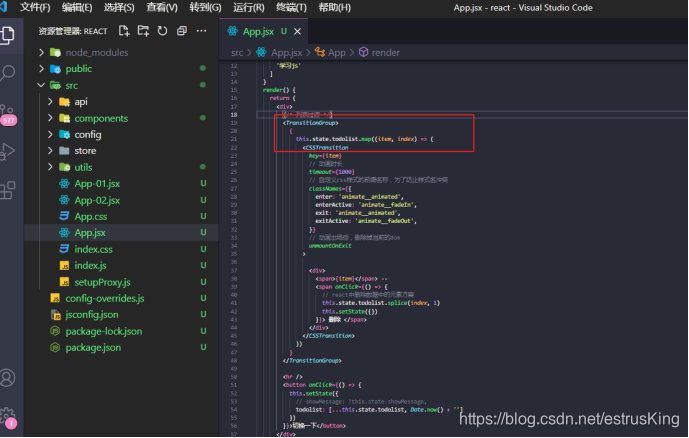Viewport: 689px width, 438px height.
Task: Click the New Folder icon in explorer header
Action: (x=143, y=31)
